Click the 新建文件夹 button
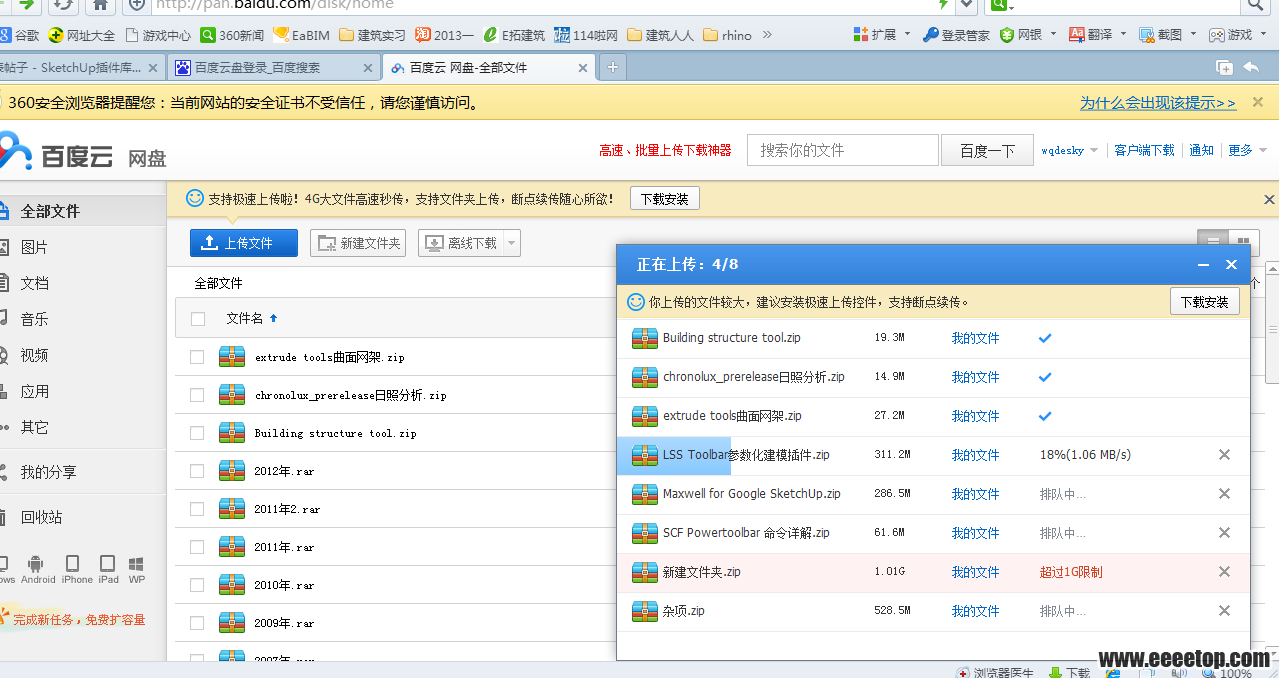 pos(358,243)
